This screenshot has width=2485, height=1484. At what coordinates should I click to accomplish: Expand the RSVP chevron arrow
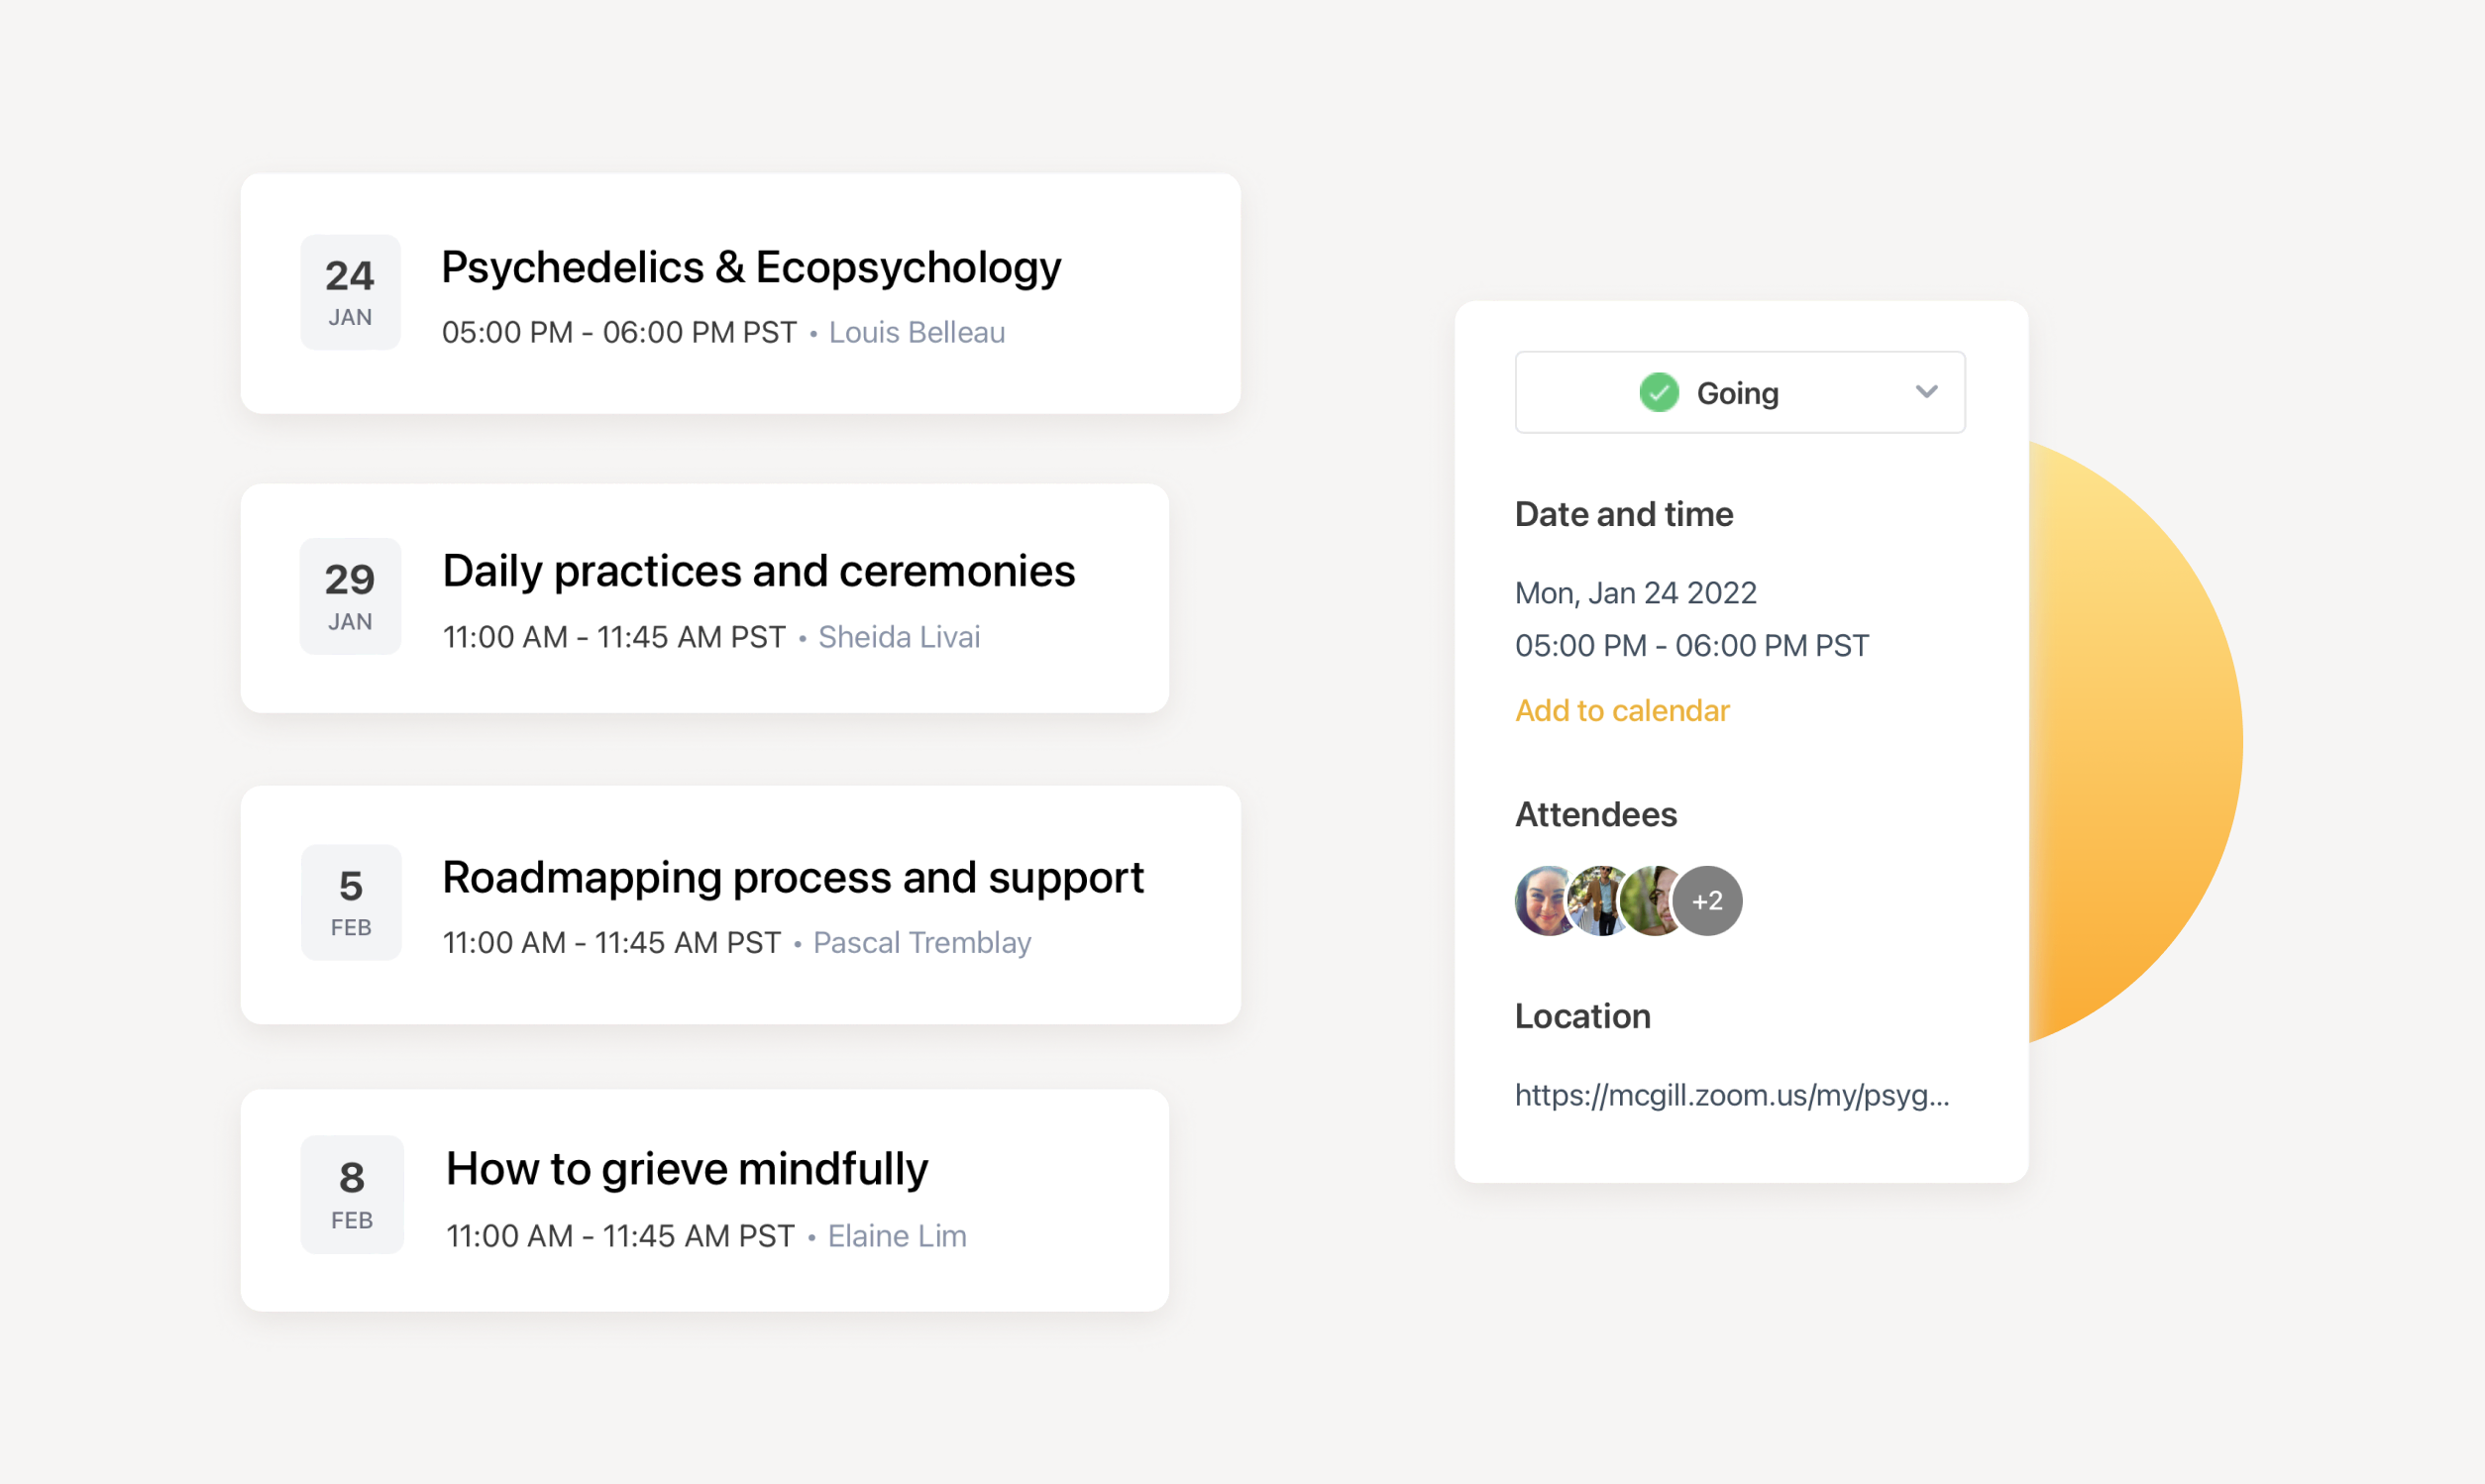point(1926,392)
